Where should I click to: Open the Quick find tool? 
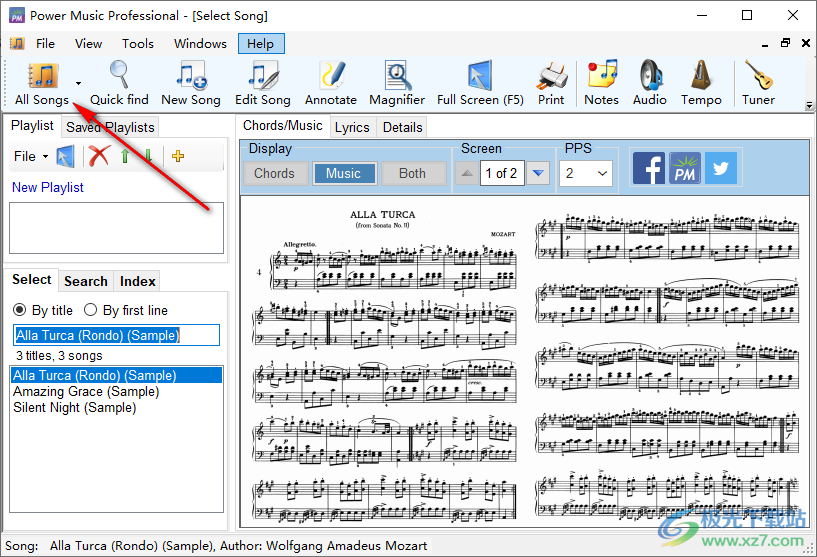pos(119,82)
